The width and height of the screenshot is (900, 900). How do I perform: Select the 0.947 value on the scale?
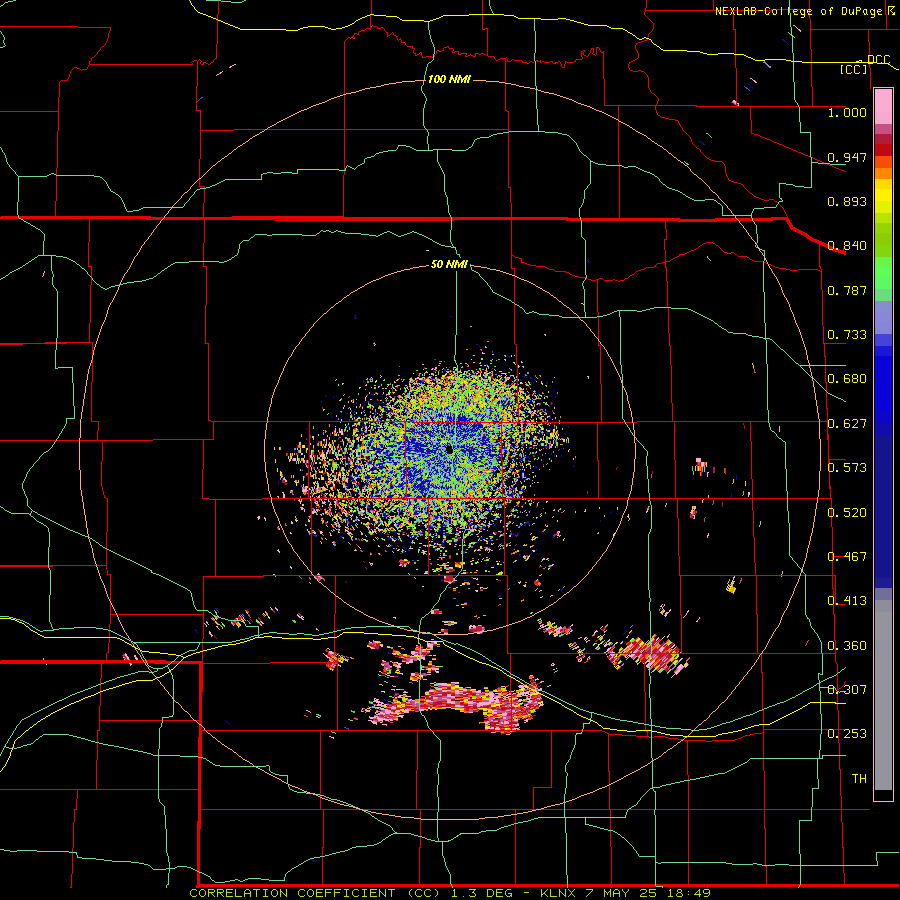[x=847, y=157]
